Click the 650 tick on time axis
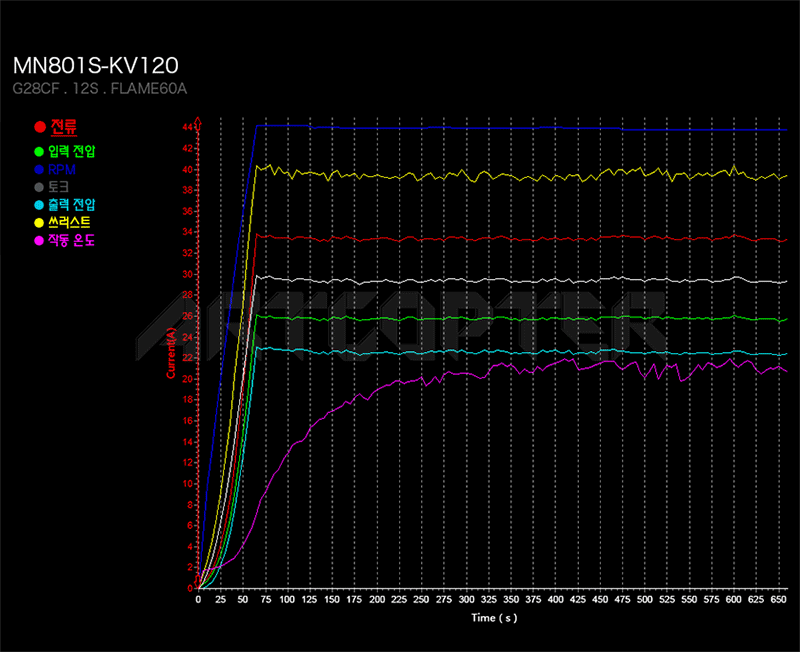The width and height of the screenshot is (800, 652). pos(778,599)
